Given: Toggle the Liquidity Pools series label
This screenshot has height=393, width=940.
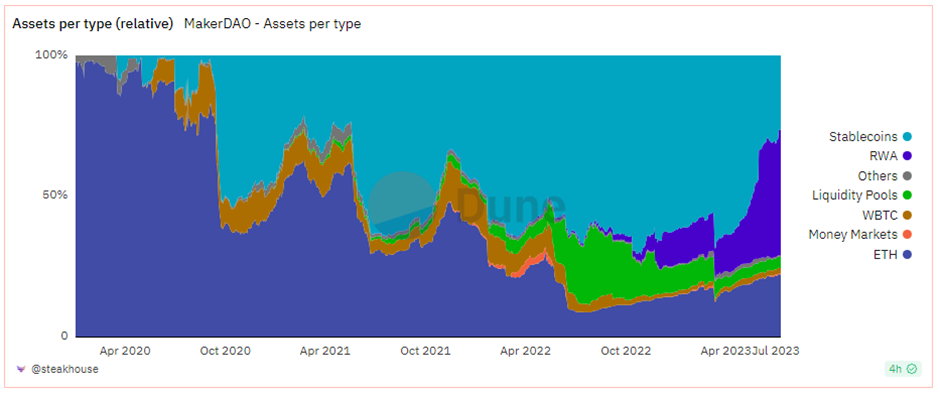Looking at the screenshot, I should click(x=855, y=195).
